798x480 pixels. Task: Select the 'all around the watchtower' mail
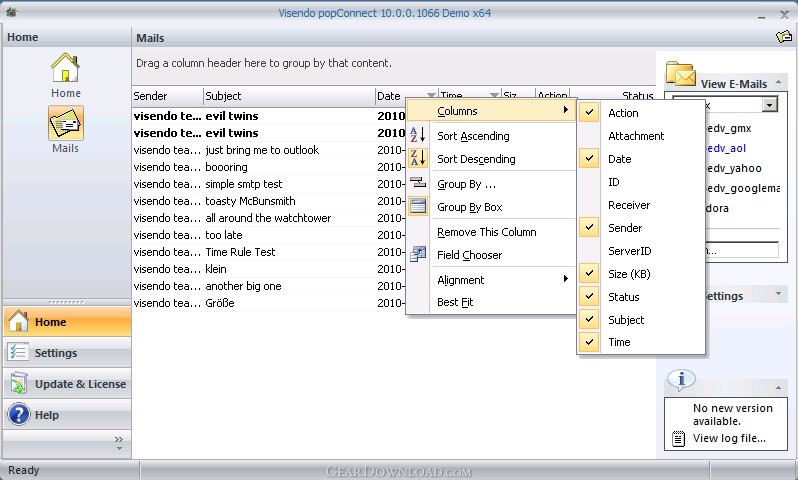(x=269, y=218)
